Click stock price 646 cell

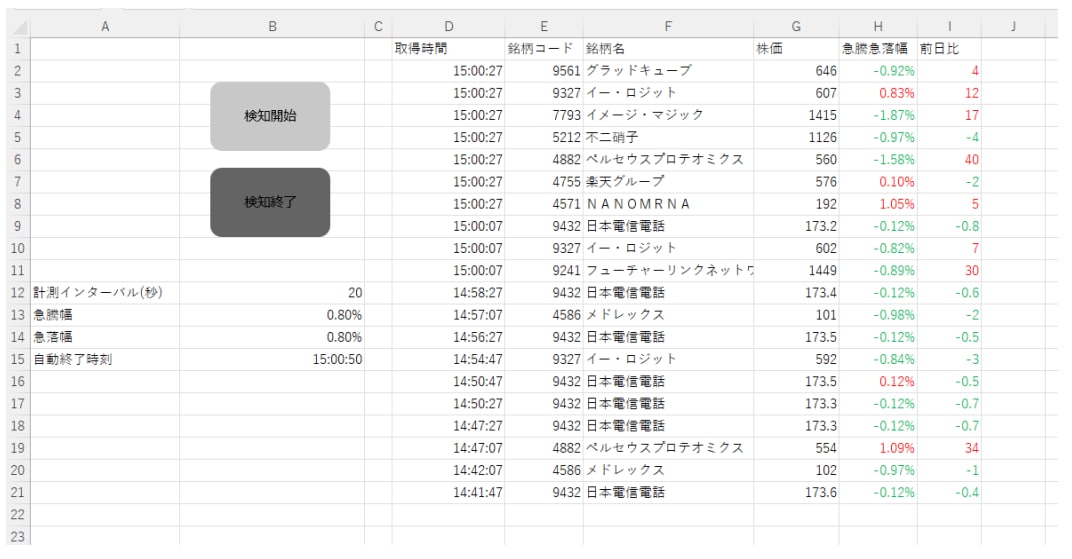796,70
